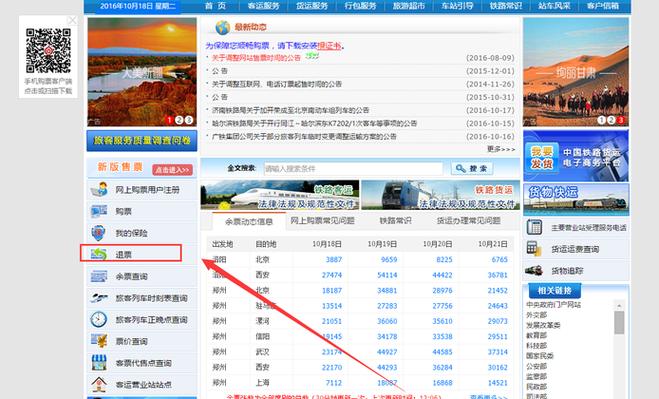
Task: Open 济南铁路局关于加开荣成至北京南动车组列车的公告
Action: click(x=290, y=110)
